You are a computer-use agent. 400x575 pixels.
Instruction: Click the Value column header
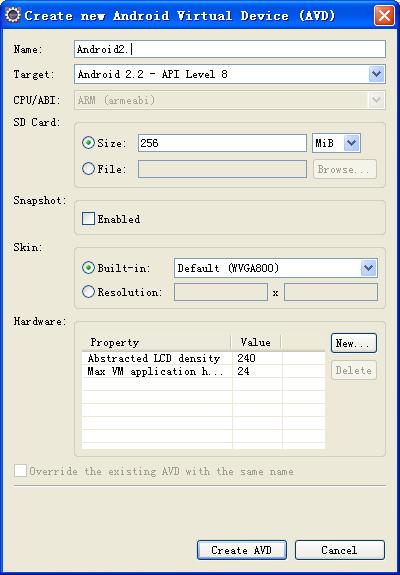256,343
